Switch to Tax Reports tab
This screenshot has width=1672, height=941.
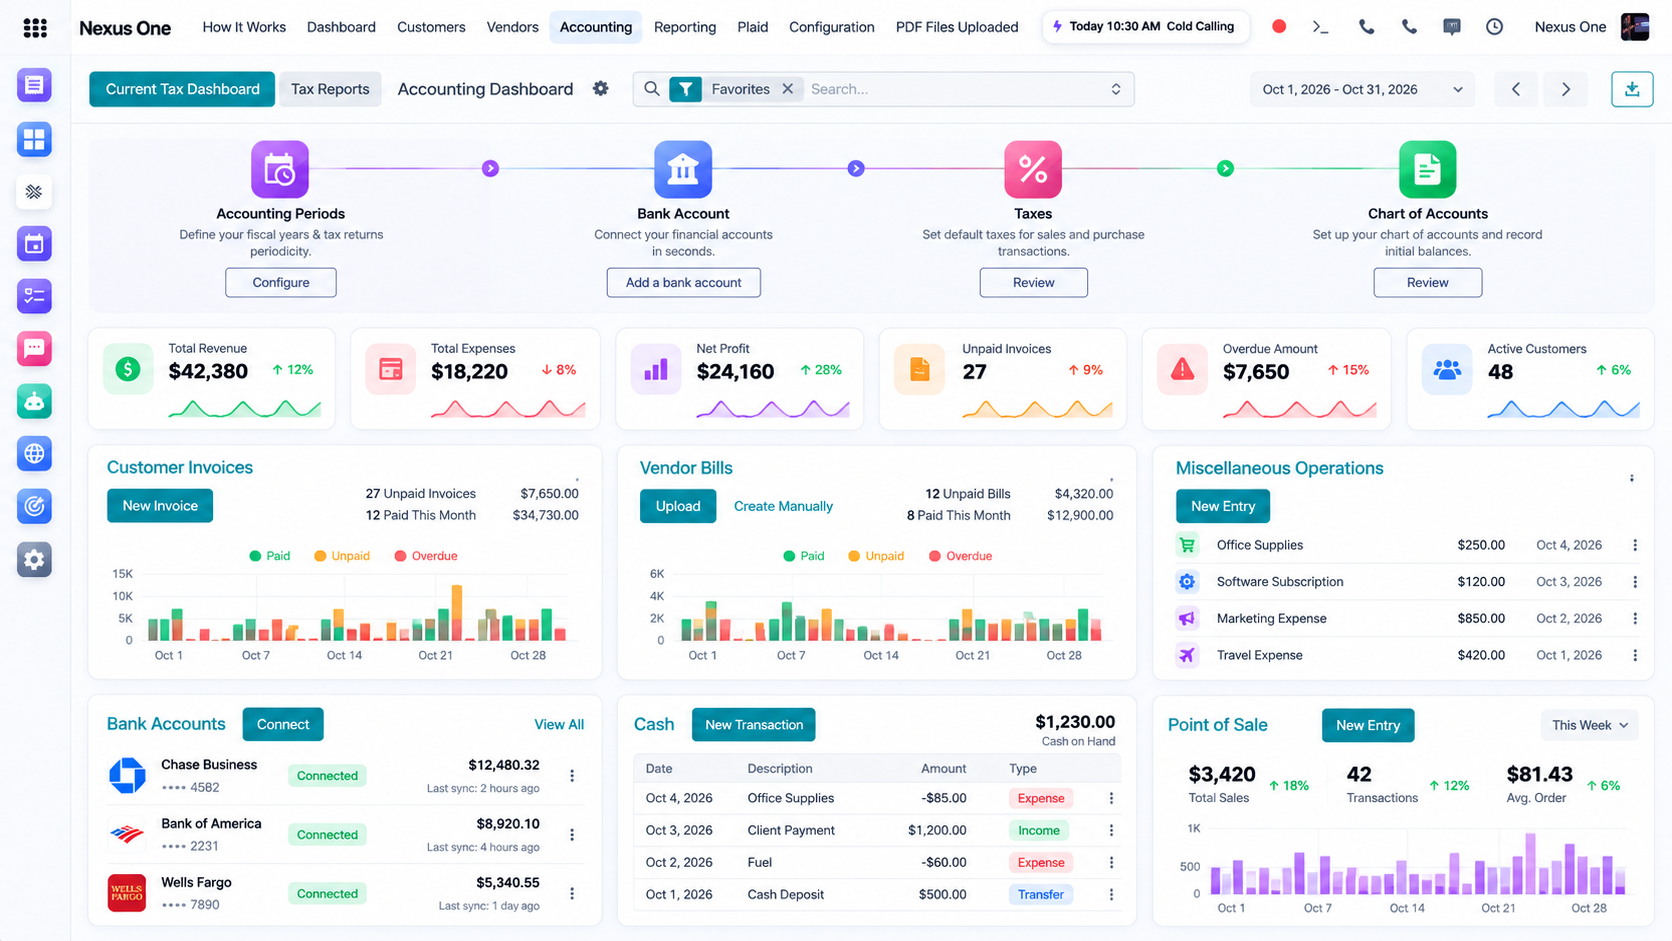point(330,89)
